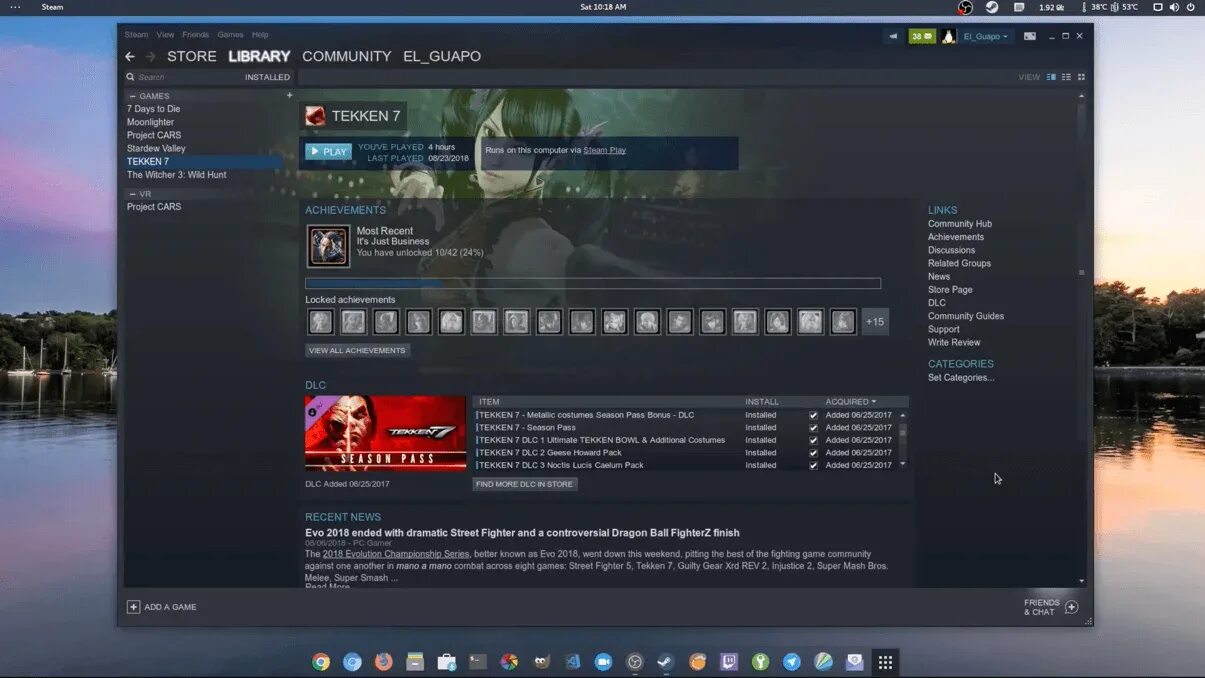Open Twitch from the dock

pos(729,662)
